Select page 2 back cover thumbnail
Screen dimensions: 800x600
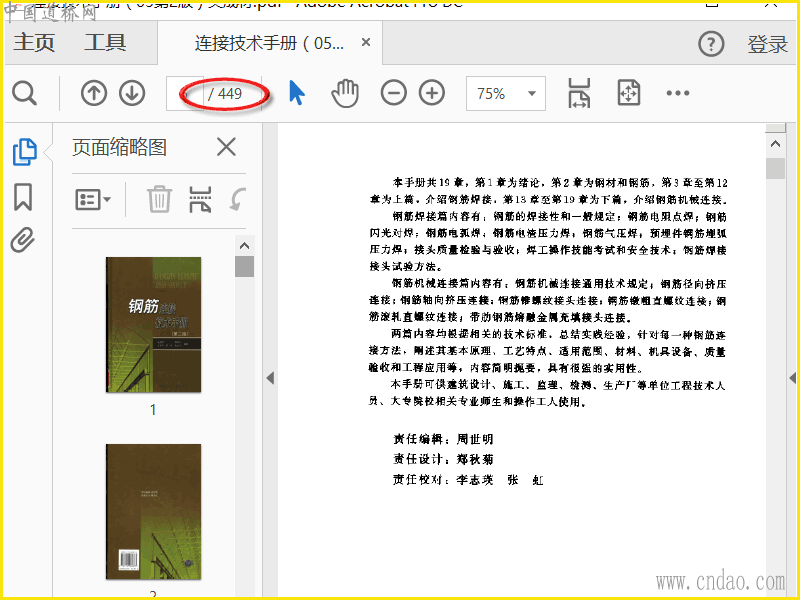coord(154,512)
